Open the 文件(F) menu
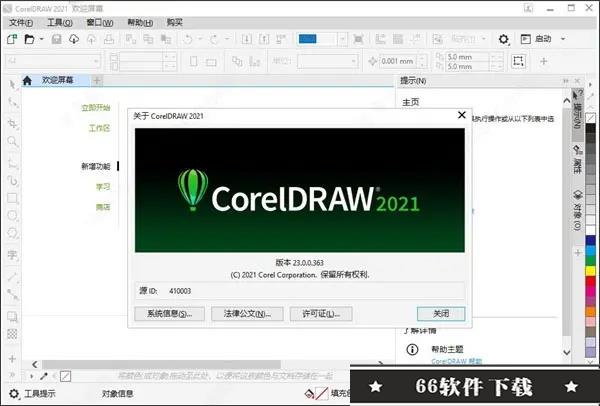This screenshot has width=600, height=406. coord(21,23)
